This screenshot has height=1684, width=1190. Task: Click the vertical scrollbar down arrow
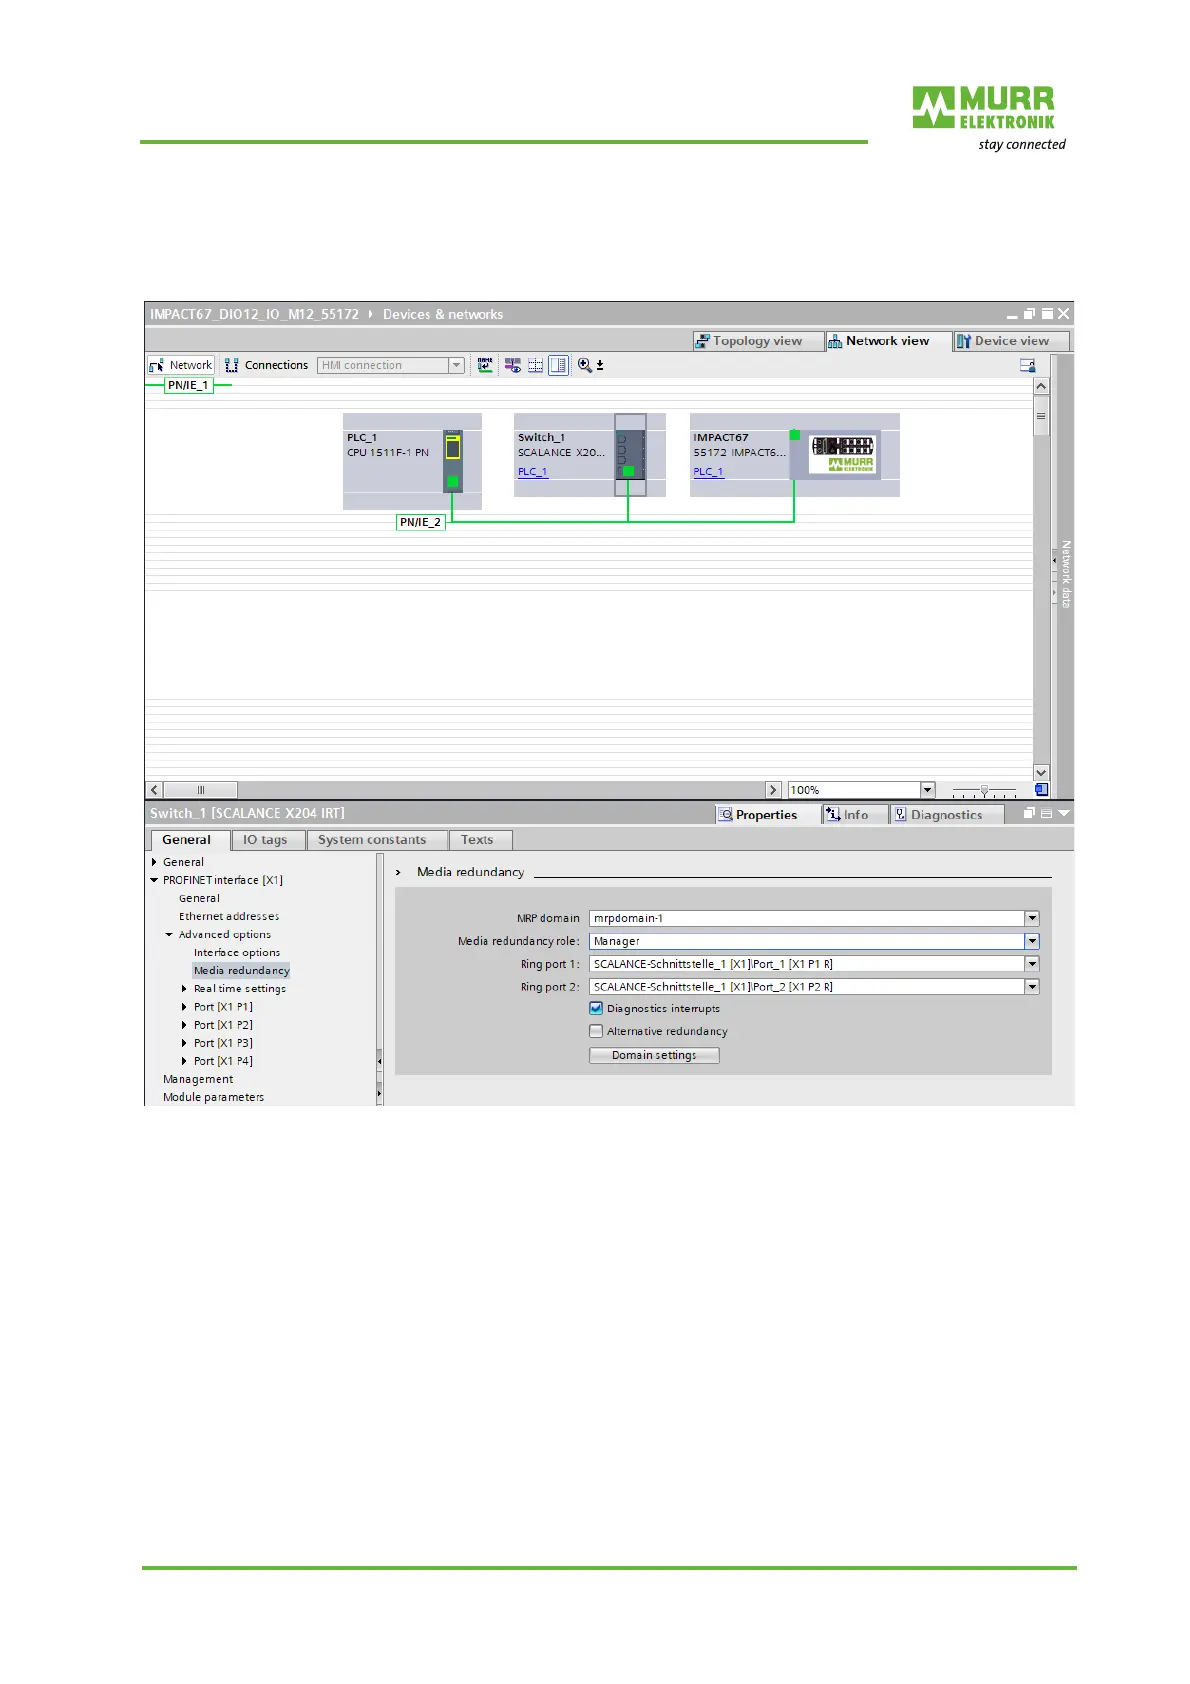pos(1041,772)
